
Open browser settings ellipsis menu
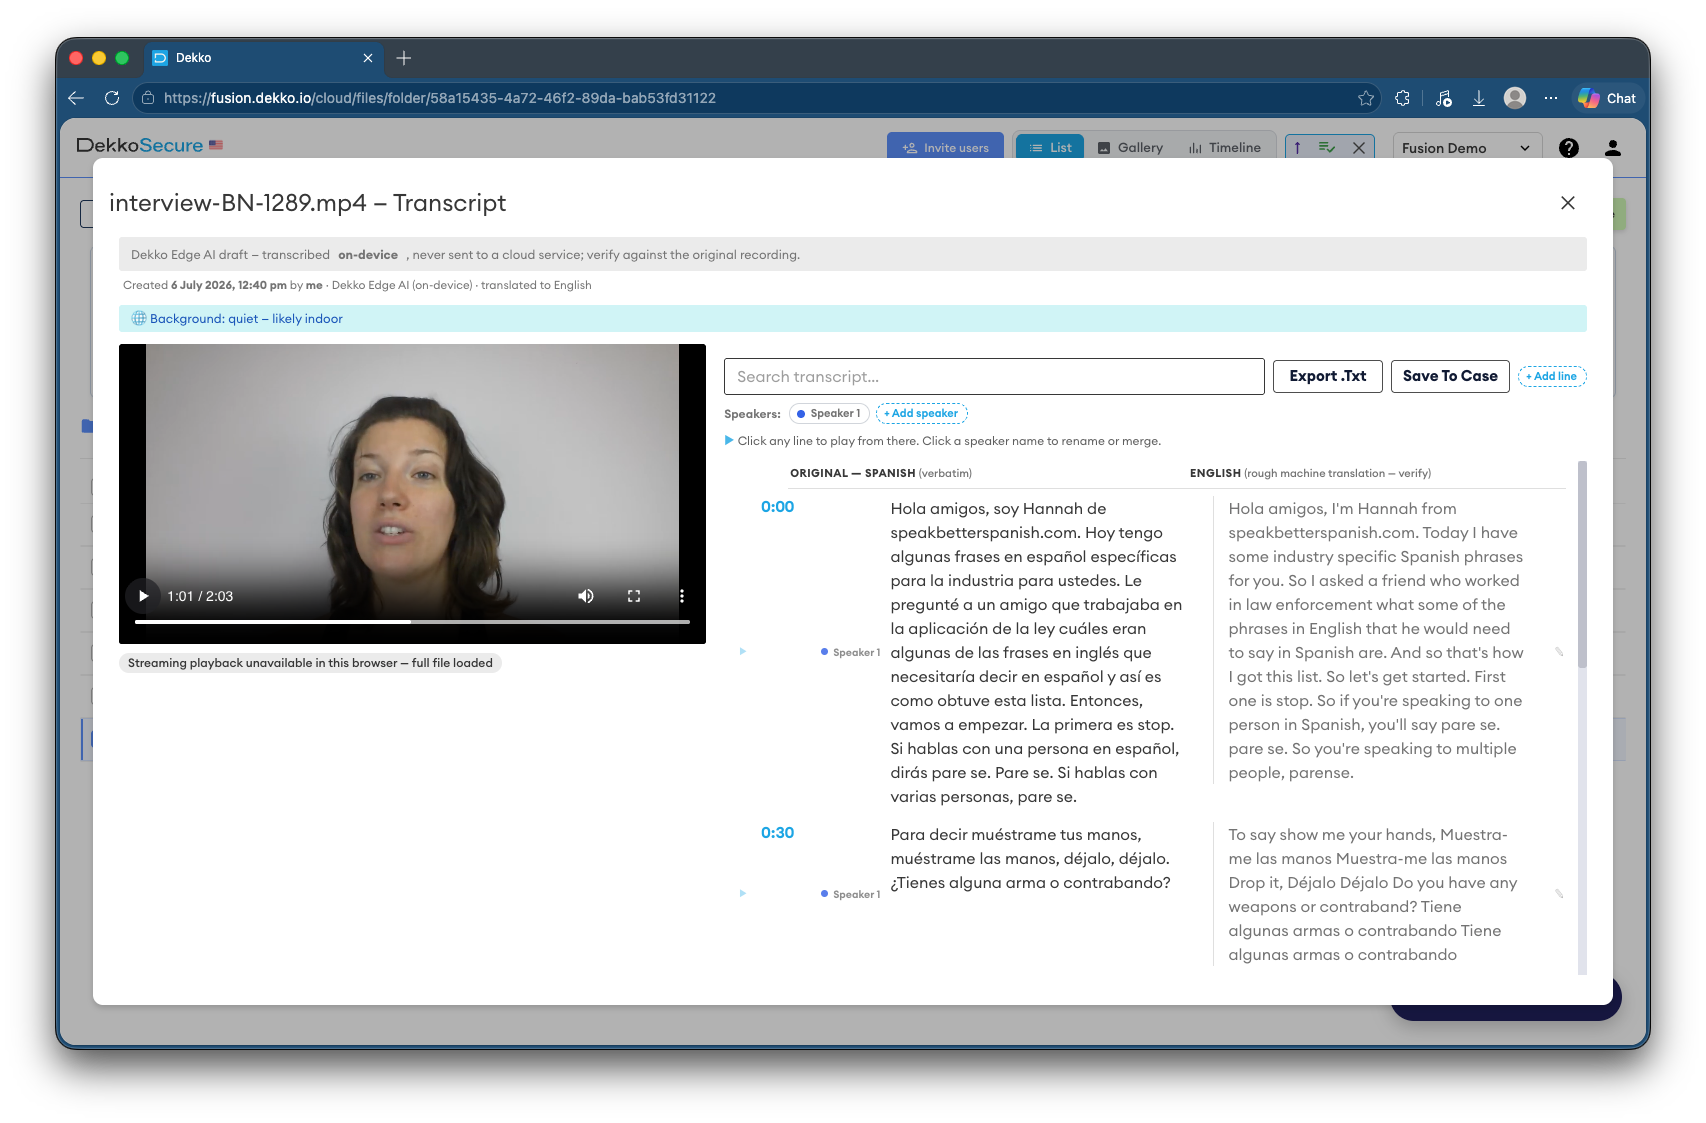point(1551,98)
